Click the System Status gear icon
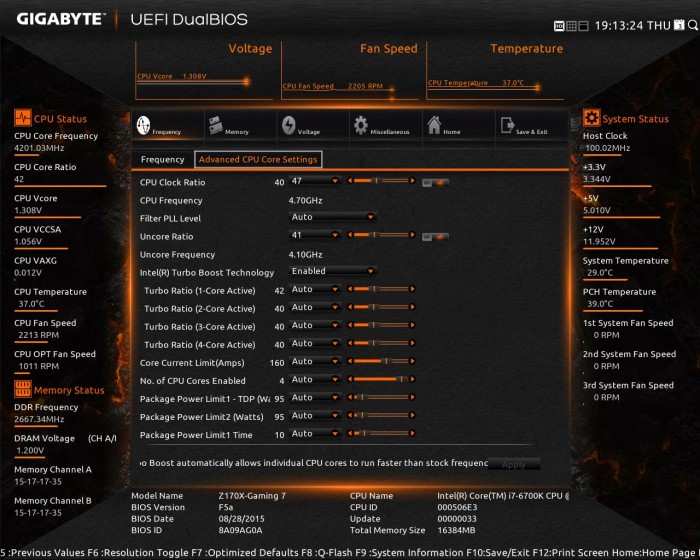Image resolution: width=700 pixels, height=560 pixels. click(x=591, y=118)
